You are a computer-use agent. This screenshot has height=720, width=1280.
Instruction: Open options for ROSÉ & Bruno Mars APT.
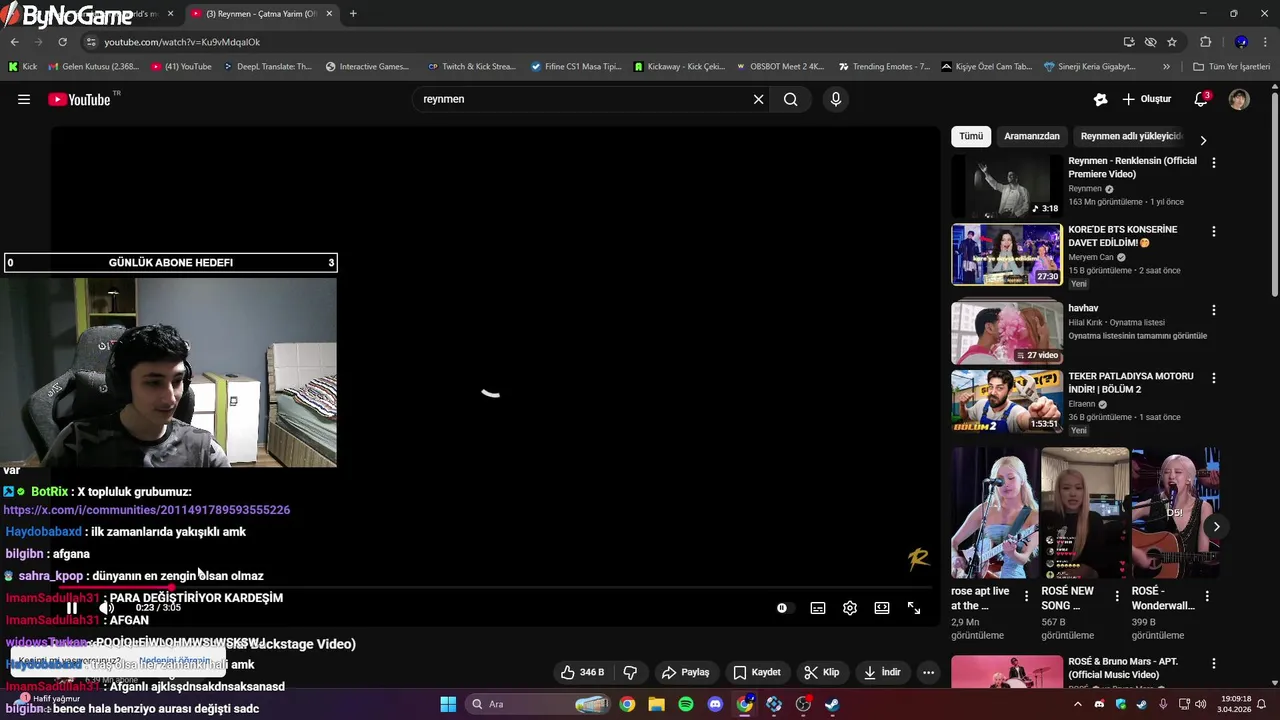click(1214, 665)
